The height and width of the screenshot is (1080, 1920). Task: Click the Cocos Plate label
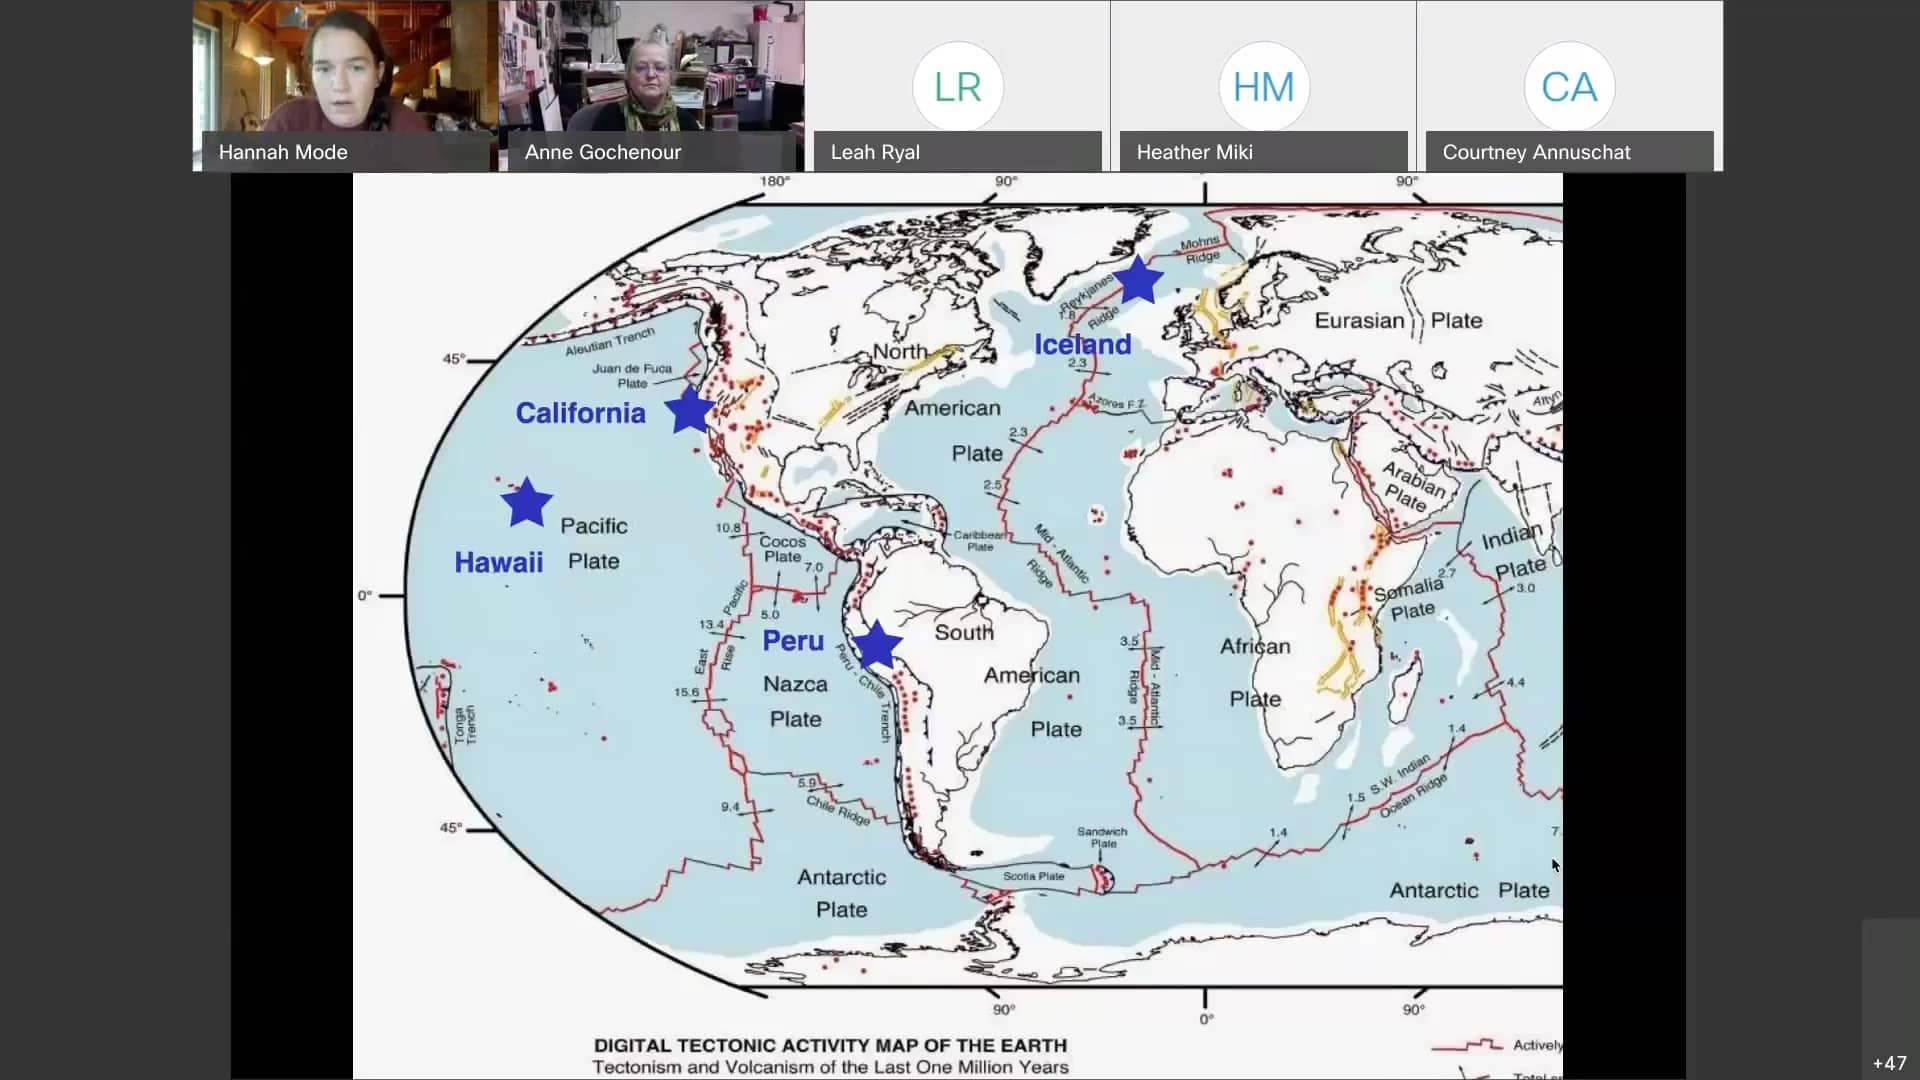coord(782,549)
